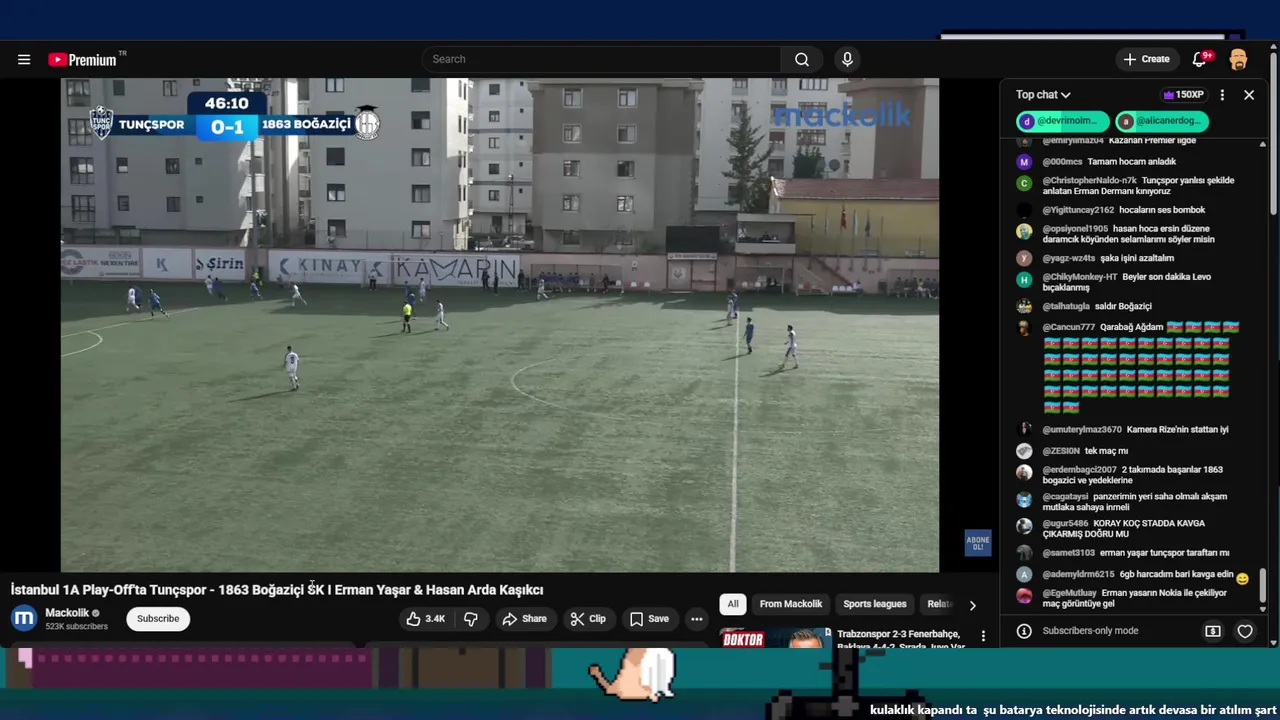This screenshot has height=720, width=1280.
Task: Click the search magnifier button
Action: point(802,59)
